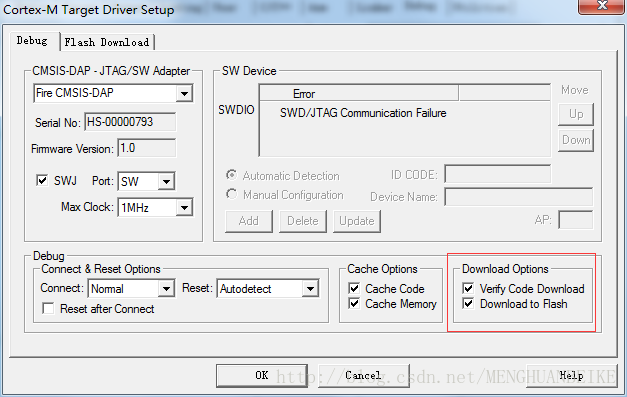Image resolution: width=627 pixels, height=397 pixels.
Task: Confirm with the OK button
Action: 262,375
